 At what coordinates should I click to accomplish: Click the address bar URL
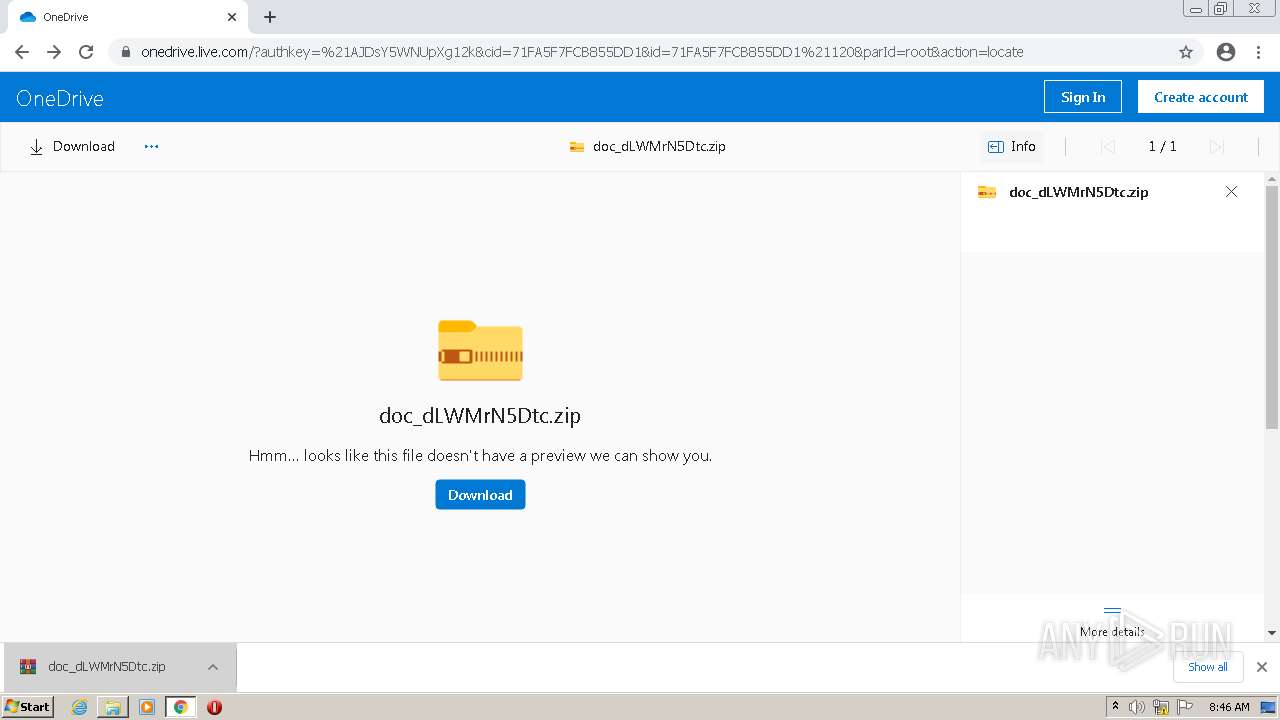(582, 52)
